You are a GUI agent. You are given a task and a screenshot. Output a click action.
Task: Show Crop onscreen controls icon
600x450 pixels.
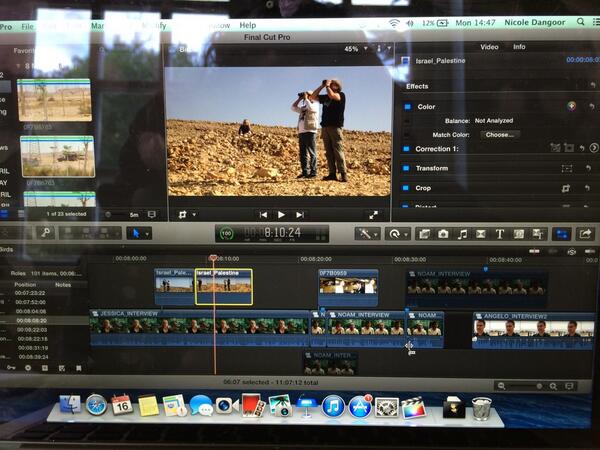pyautogui.click(x=566, y=188)
